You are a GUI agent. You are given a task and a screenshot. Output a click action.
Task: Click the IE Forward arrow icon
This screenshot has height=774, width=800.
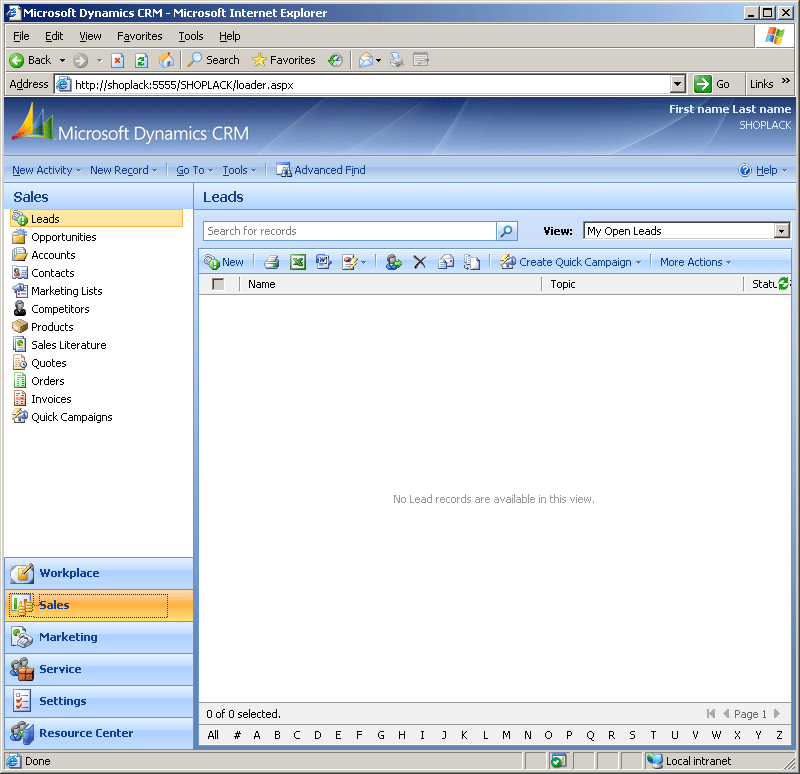coord(80,61)
